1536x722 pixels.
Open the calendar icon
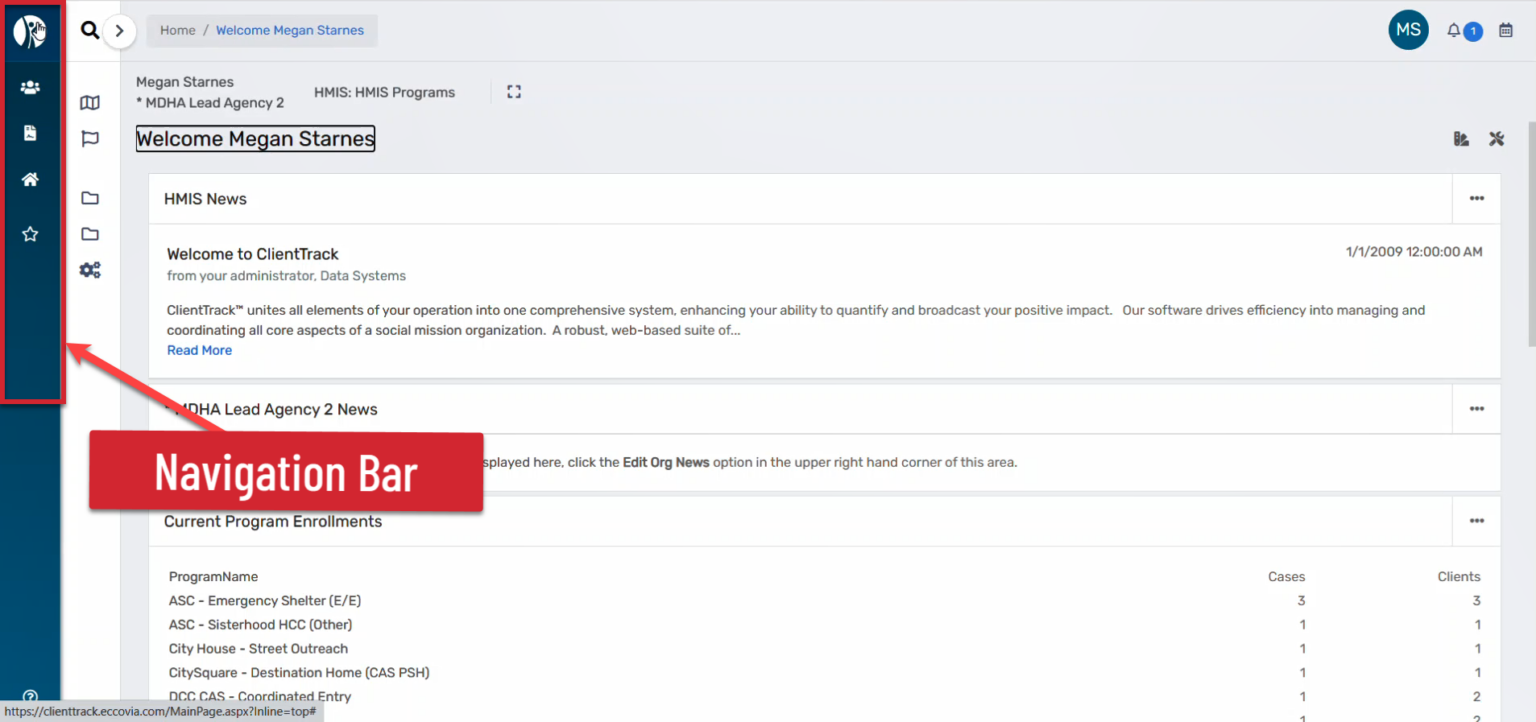pyautogui.click(x=1506, y=30)
